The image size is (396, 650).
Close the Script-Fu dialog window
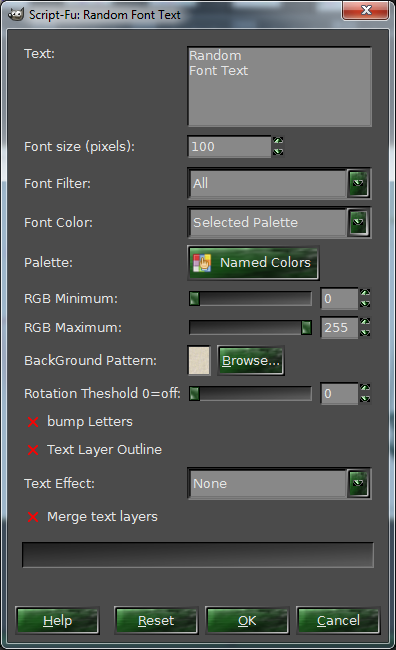click(365, 10)
